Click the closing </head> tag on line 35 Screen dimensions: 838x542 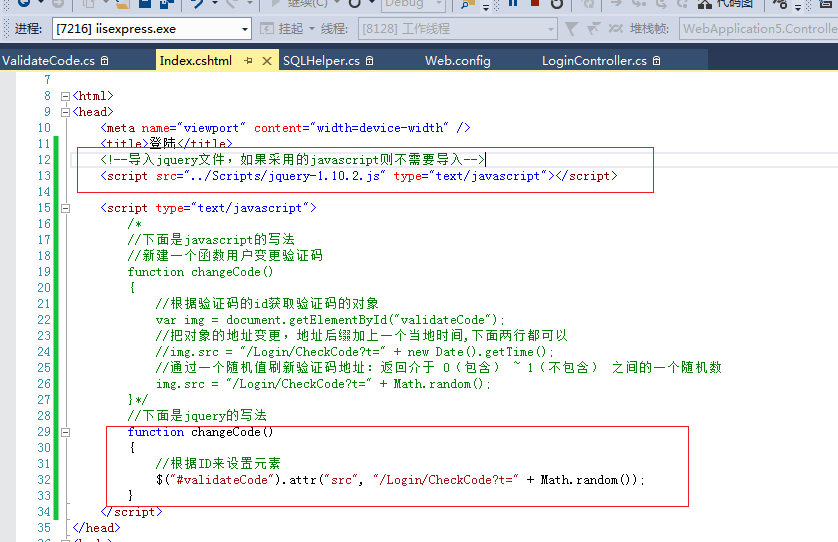[97, 528]
